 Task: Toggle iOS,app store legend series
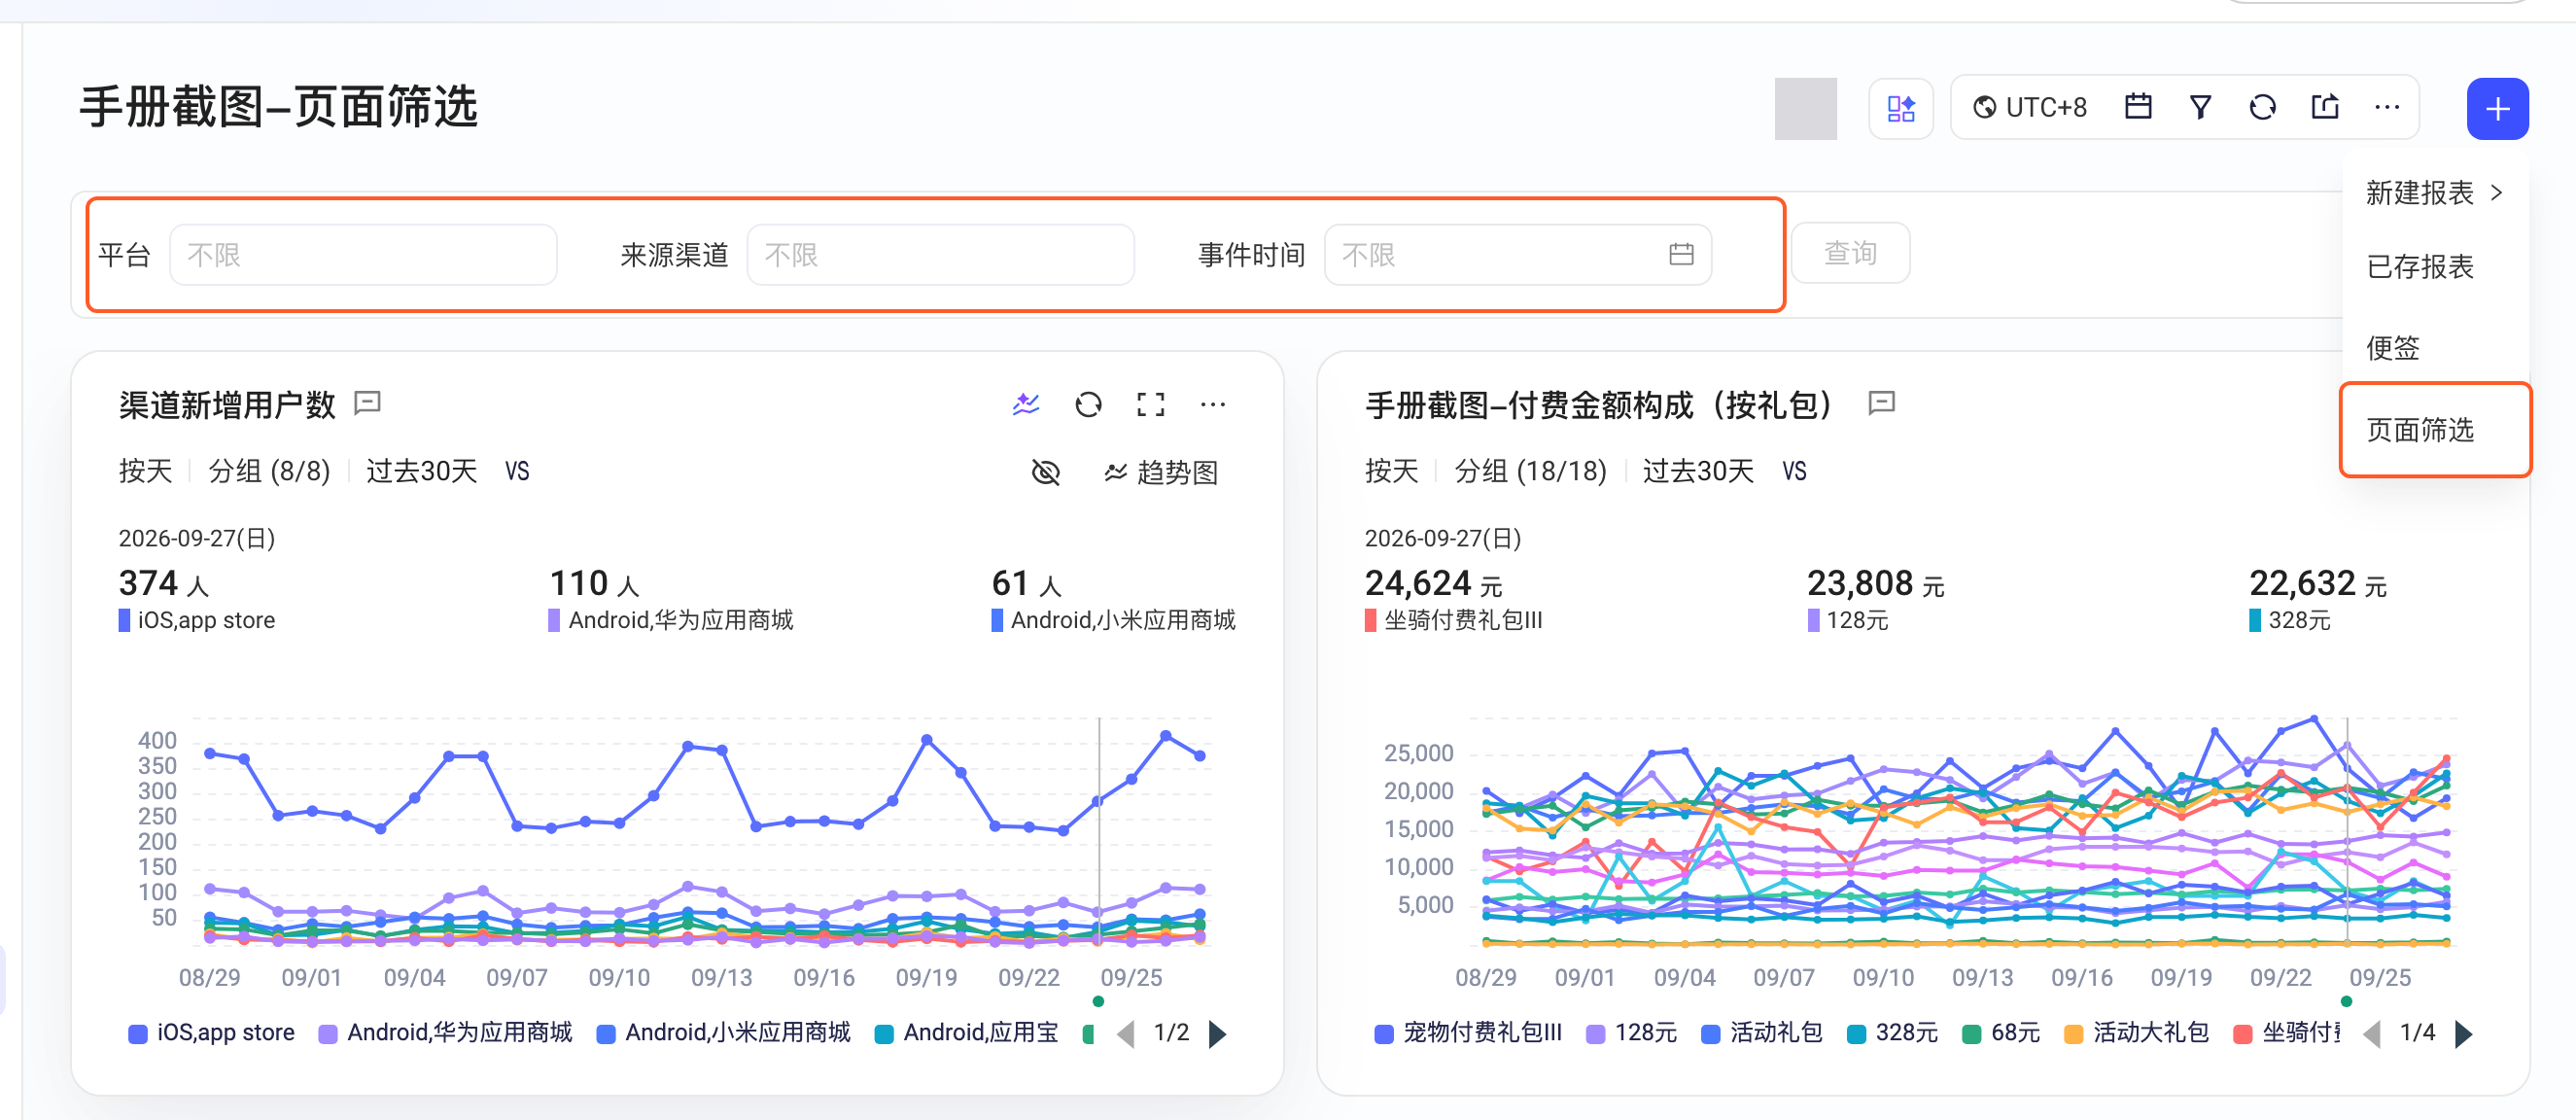pos(211,1032)
